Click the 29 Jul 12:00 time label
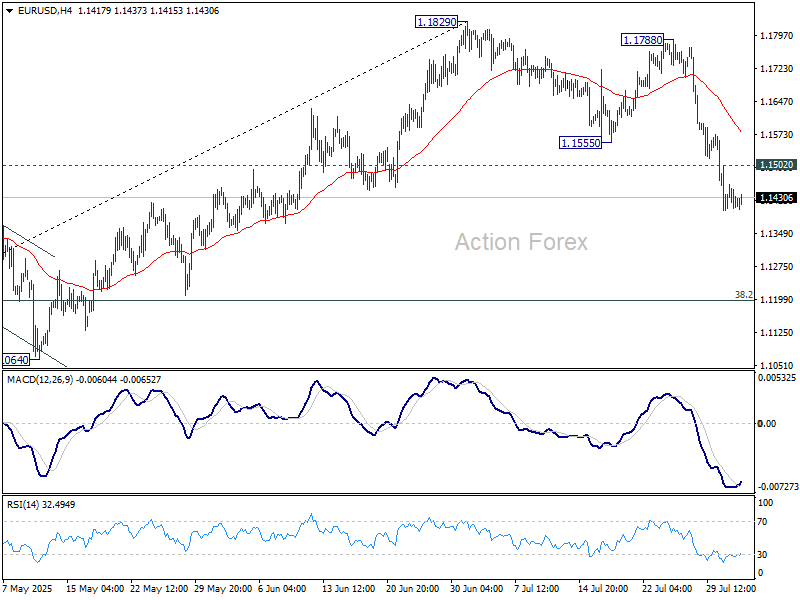Screen dimensions: 800x600 pyautogui.click(x=731, y=588)
